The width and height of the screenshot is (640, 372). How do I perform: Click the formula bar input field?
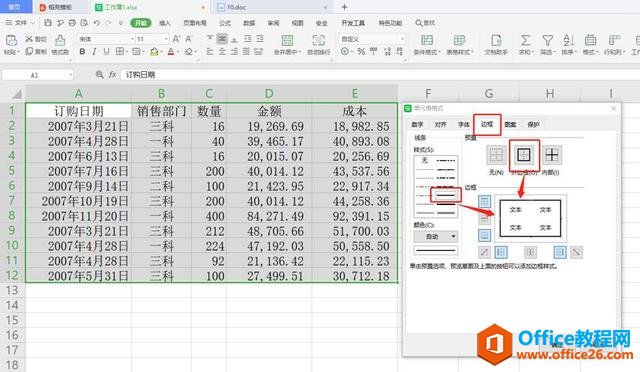click(x=380, y=75)
